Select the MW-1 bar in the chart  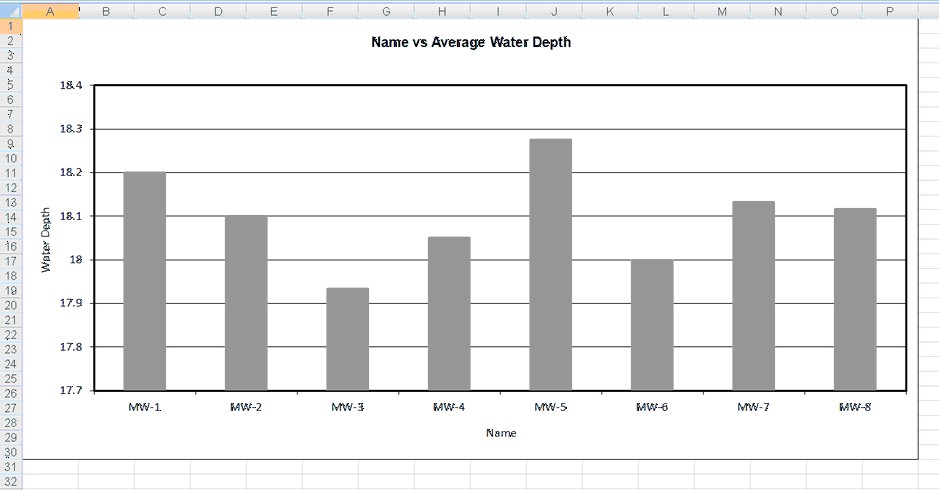[144, 281]
